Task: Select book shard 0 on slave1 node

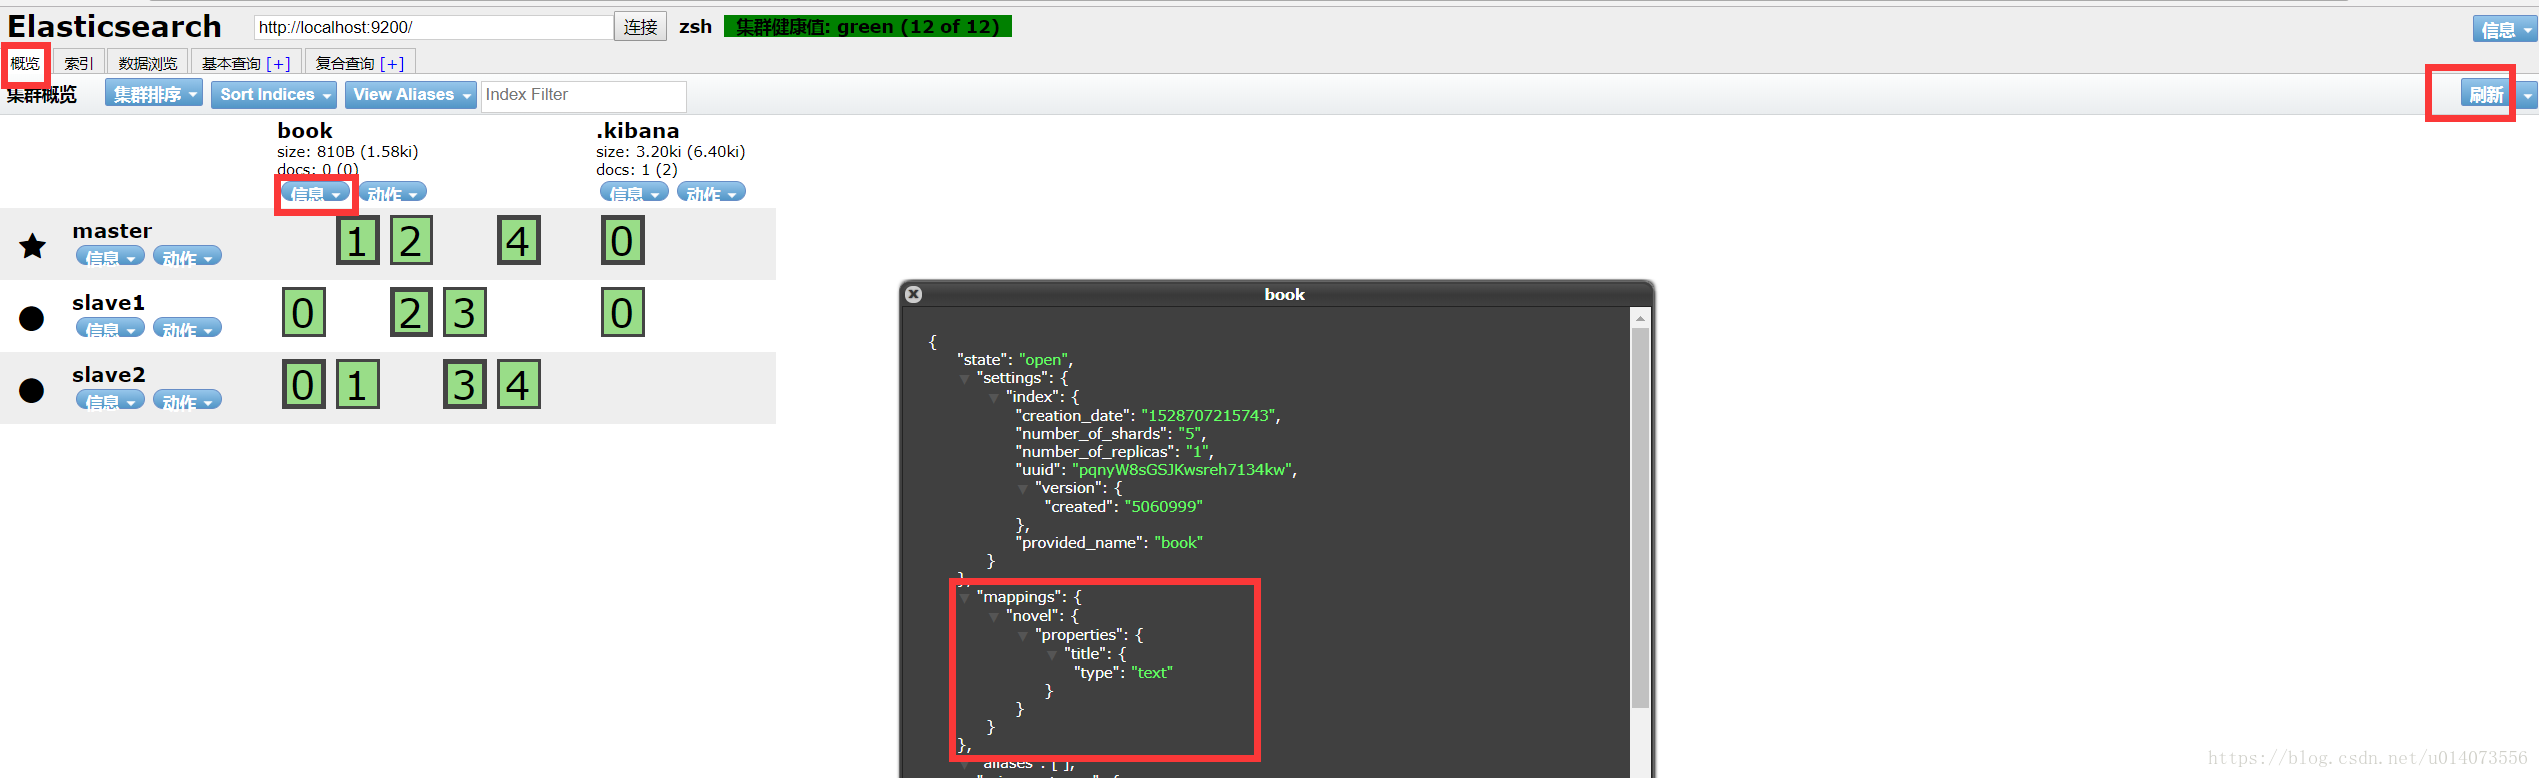Action: tap(303, 313)
